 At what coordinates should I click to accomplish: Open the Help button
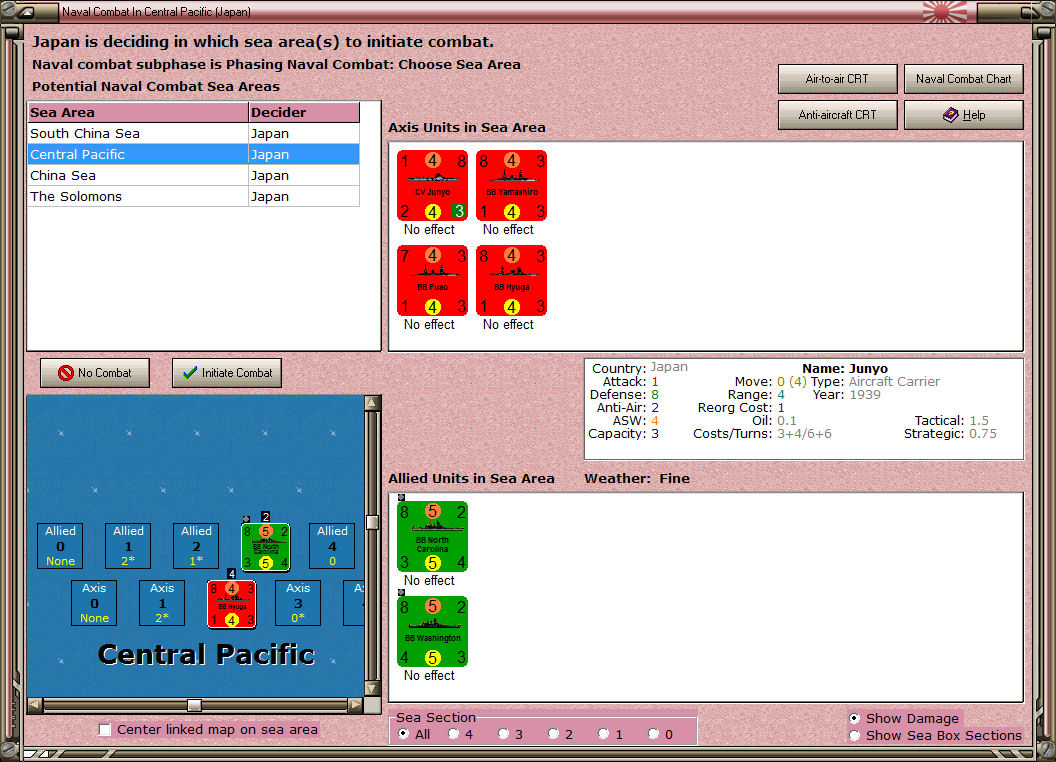point(964,115)
